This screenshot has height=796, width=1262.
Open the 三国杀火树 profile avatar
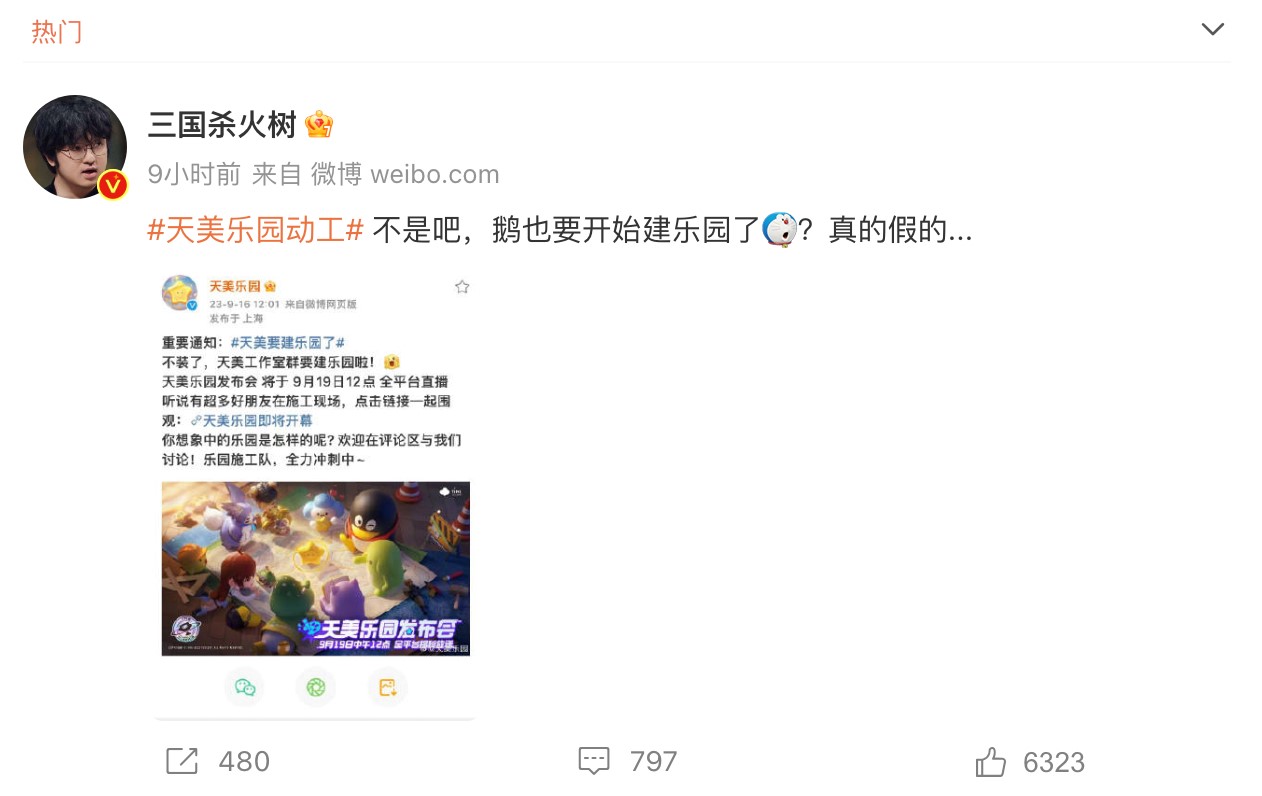(75, 147)
